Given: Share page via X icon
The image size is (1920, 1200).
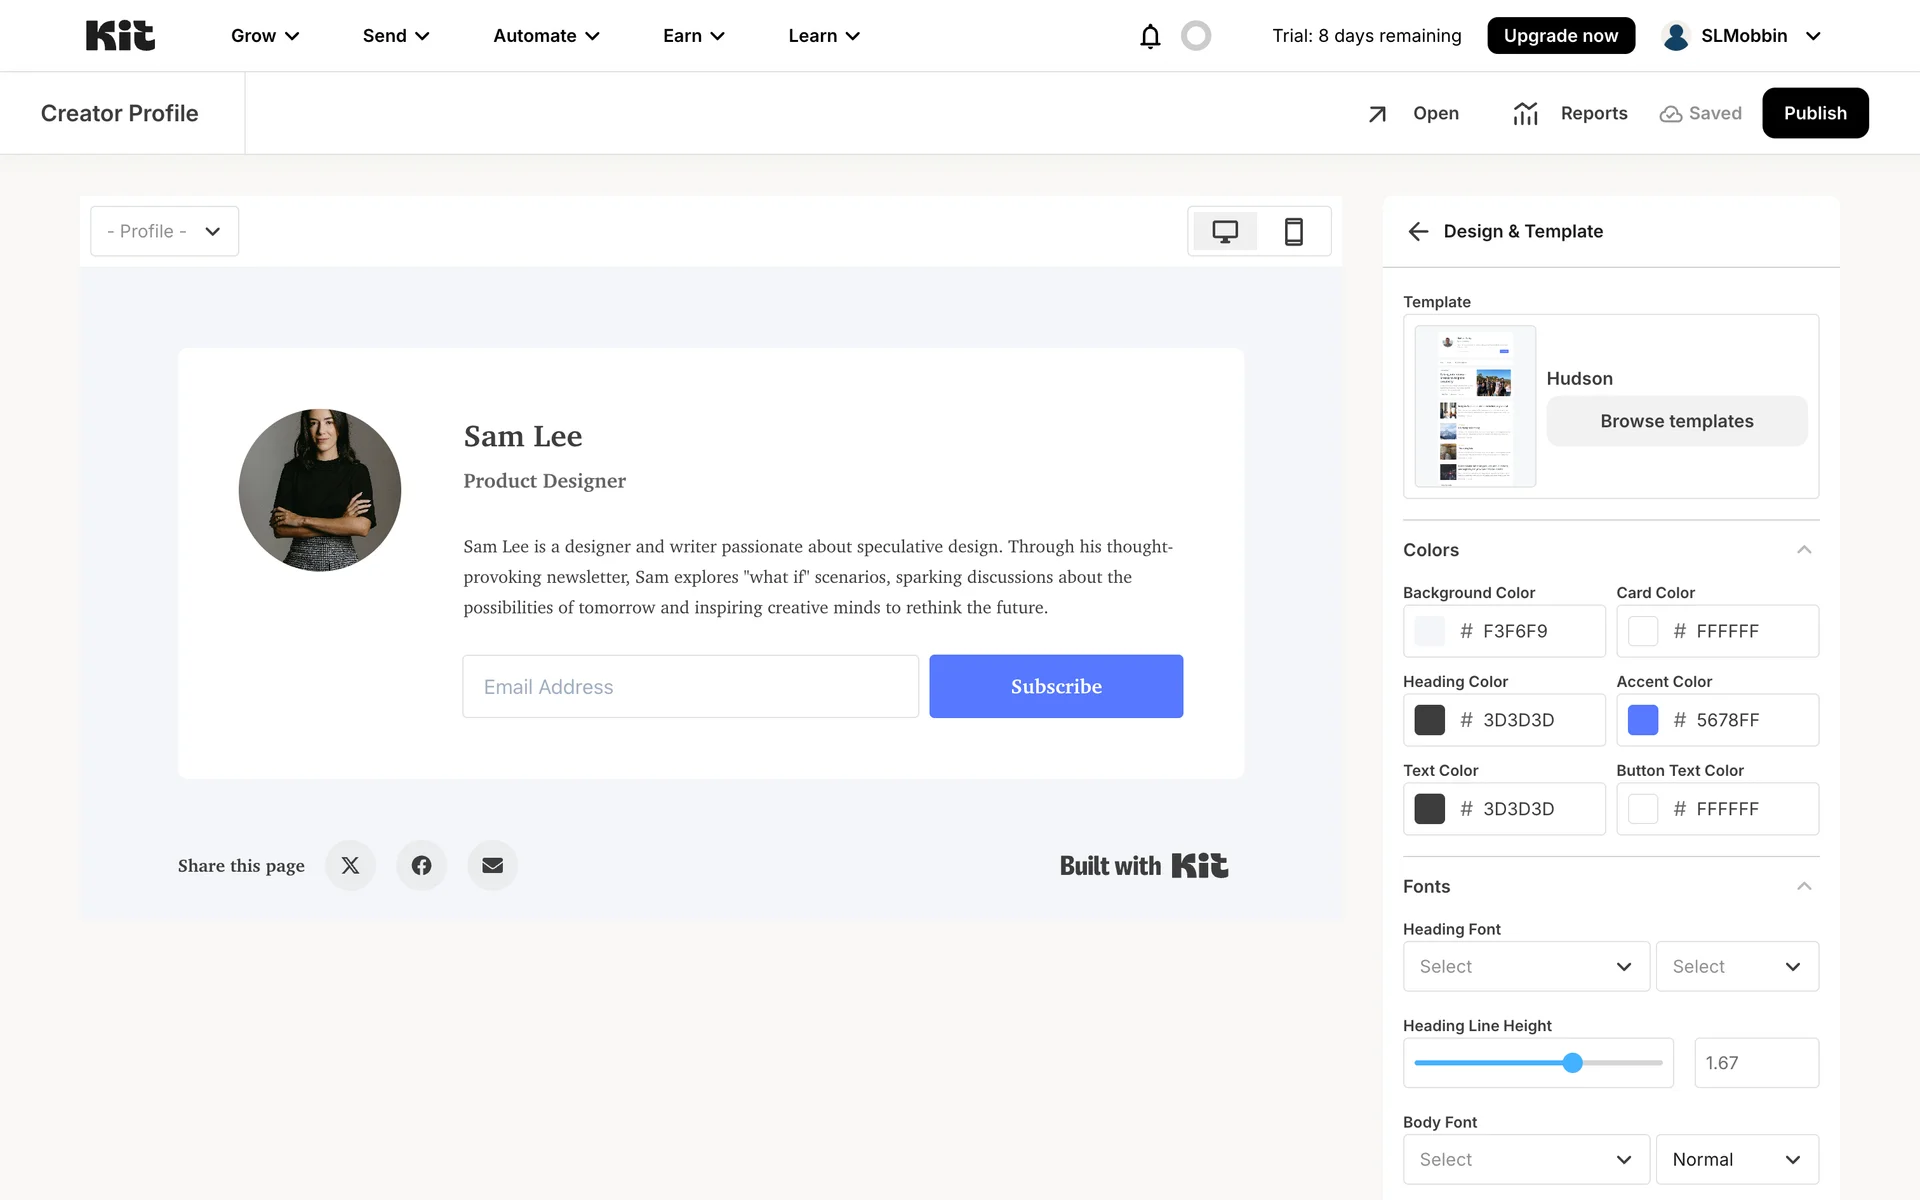Looking at the screenshot, I should [x=350, y=865].
